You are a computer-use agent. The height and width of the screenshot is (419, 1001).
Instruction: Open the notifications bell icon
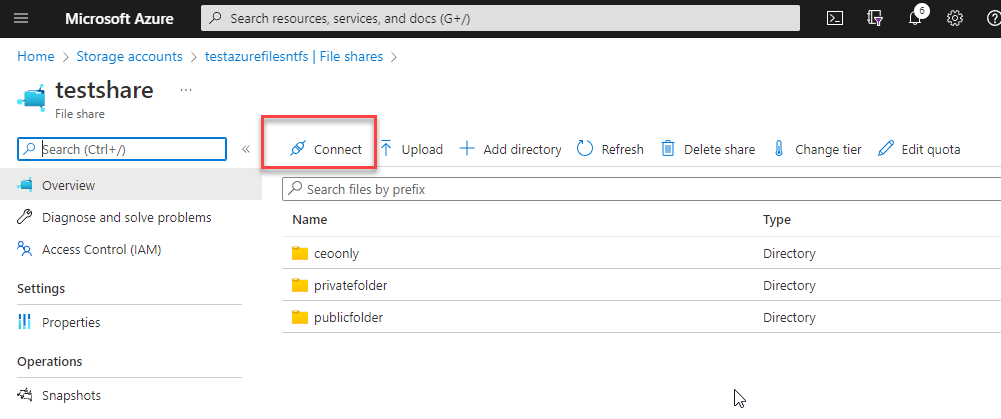click(915, 19)
